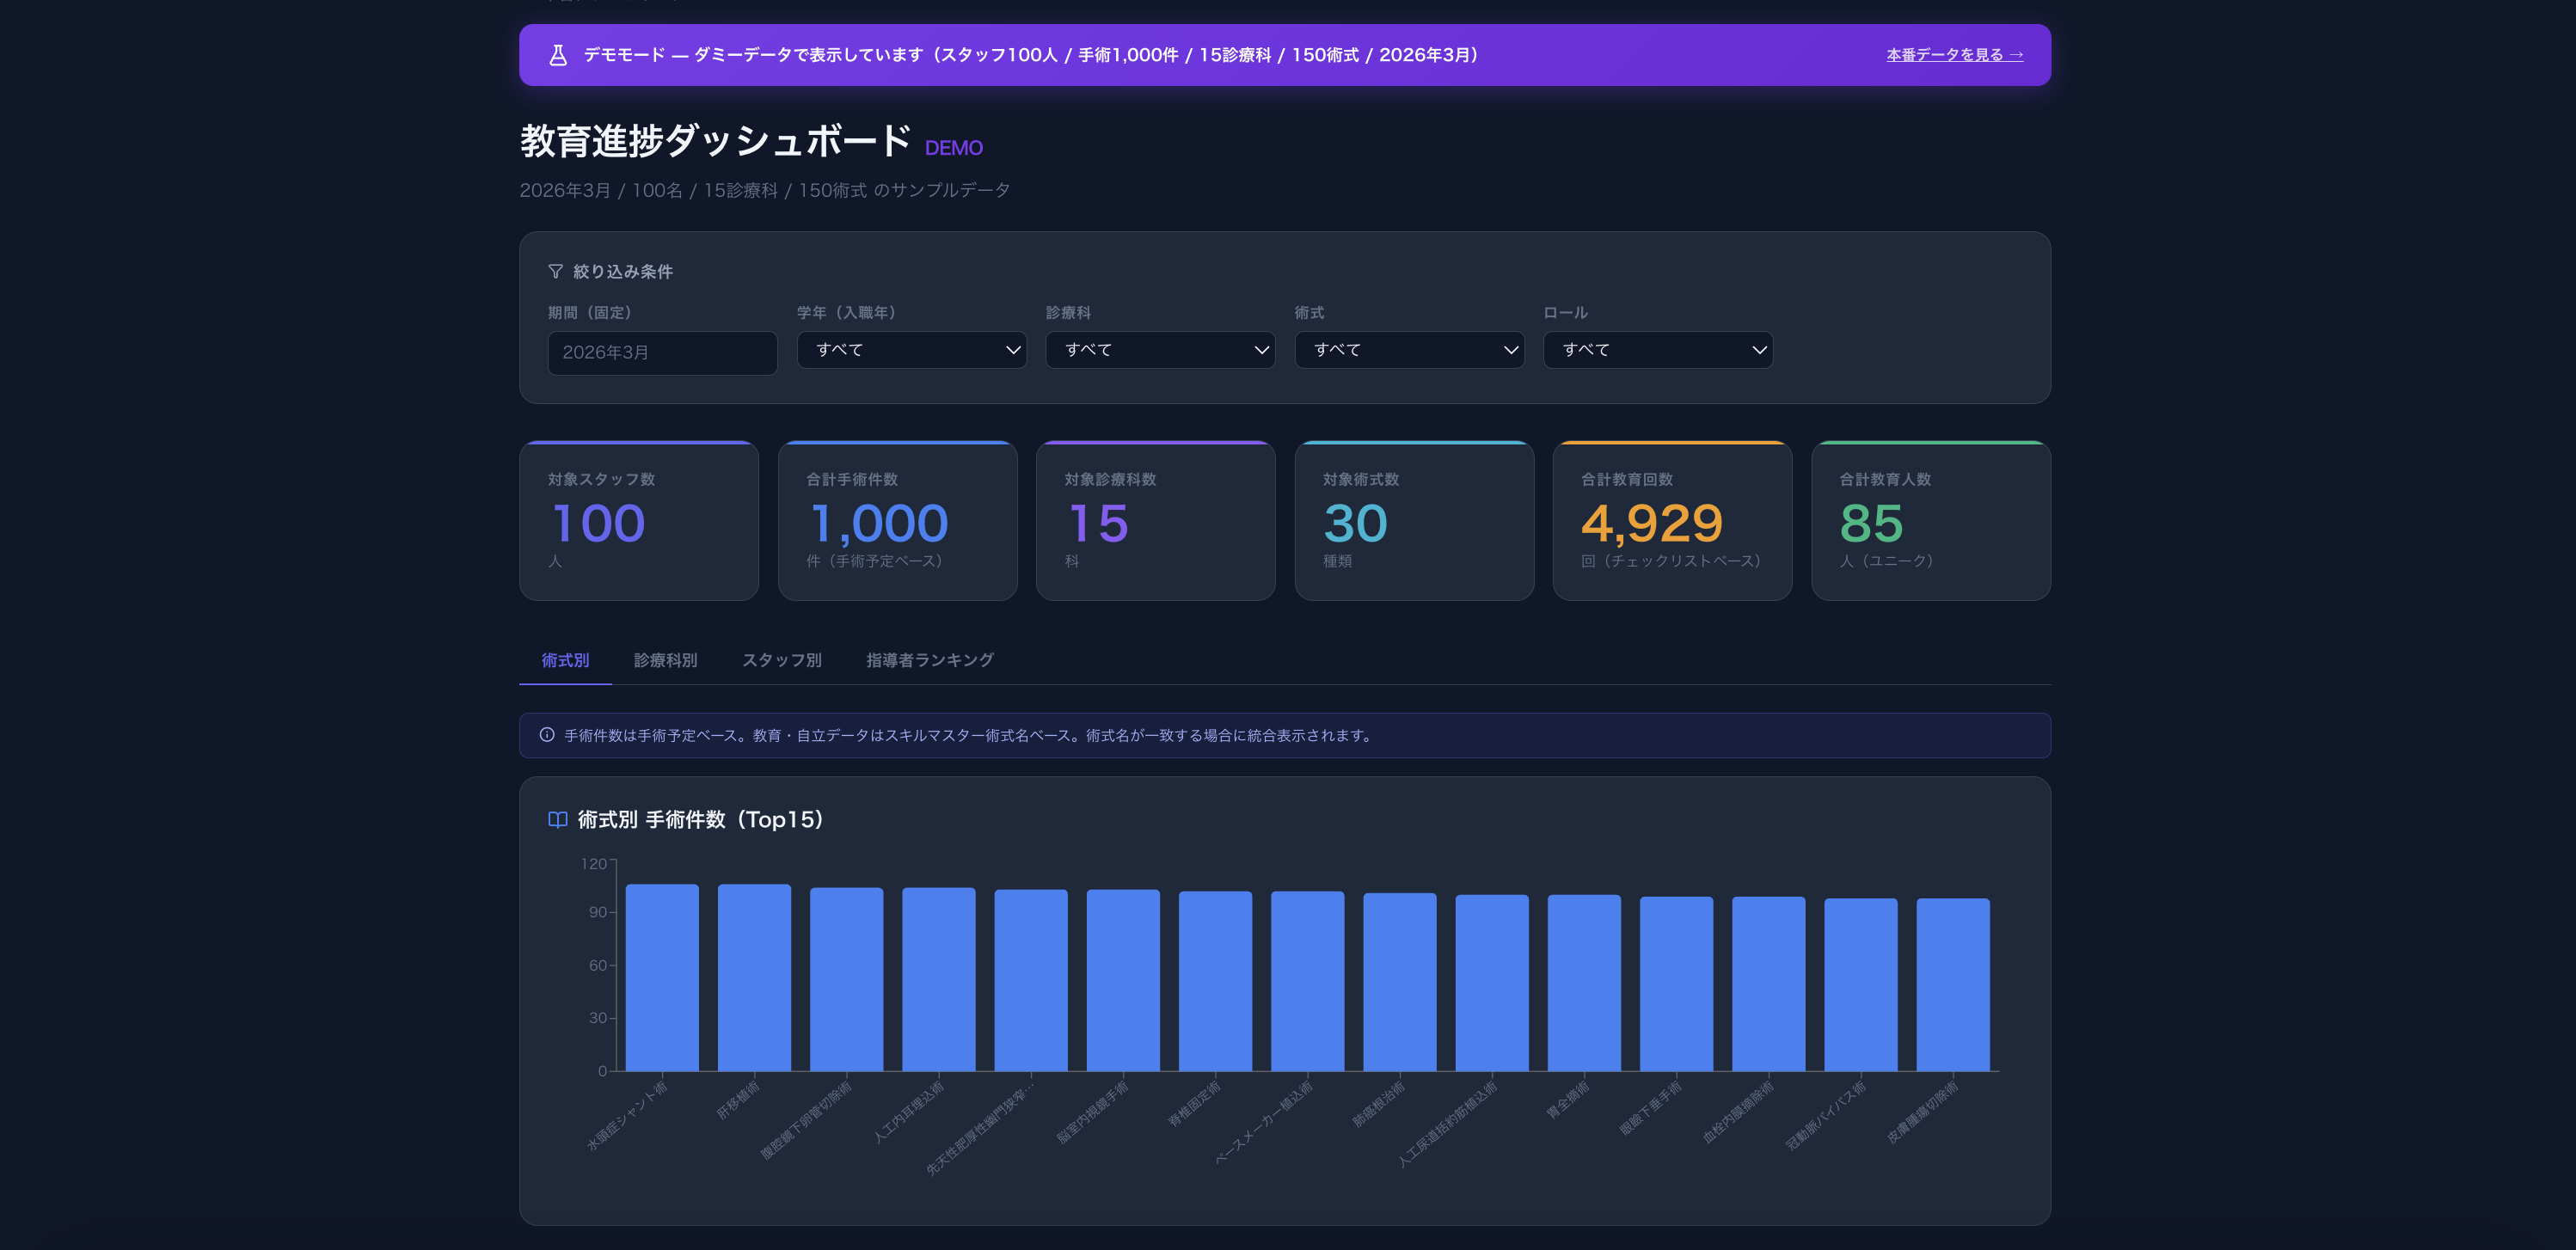
Task: Click the 眼瞼下垂手術 bar
Action: pos(1676,985)
